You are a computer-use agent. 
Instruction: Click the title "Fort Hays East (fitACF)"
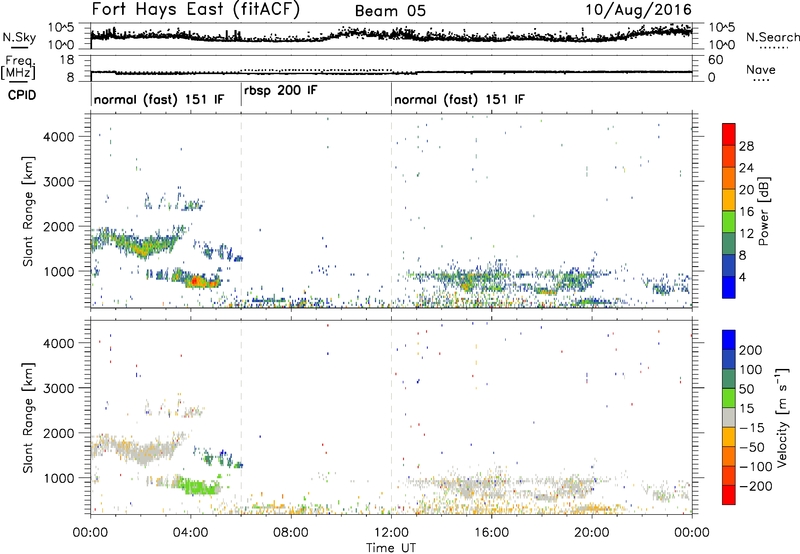(x=195, y=9)
